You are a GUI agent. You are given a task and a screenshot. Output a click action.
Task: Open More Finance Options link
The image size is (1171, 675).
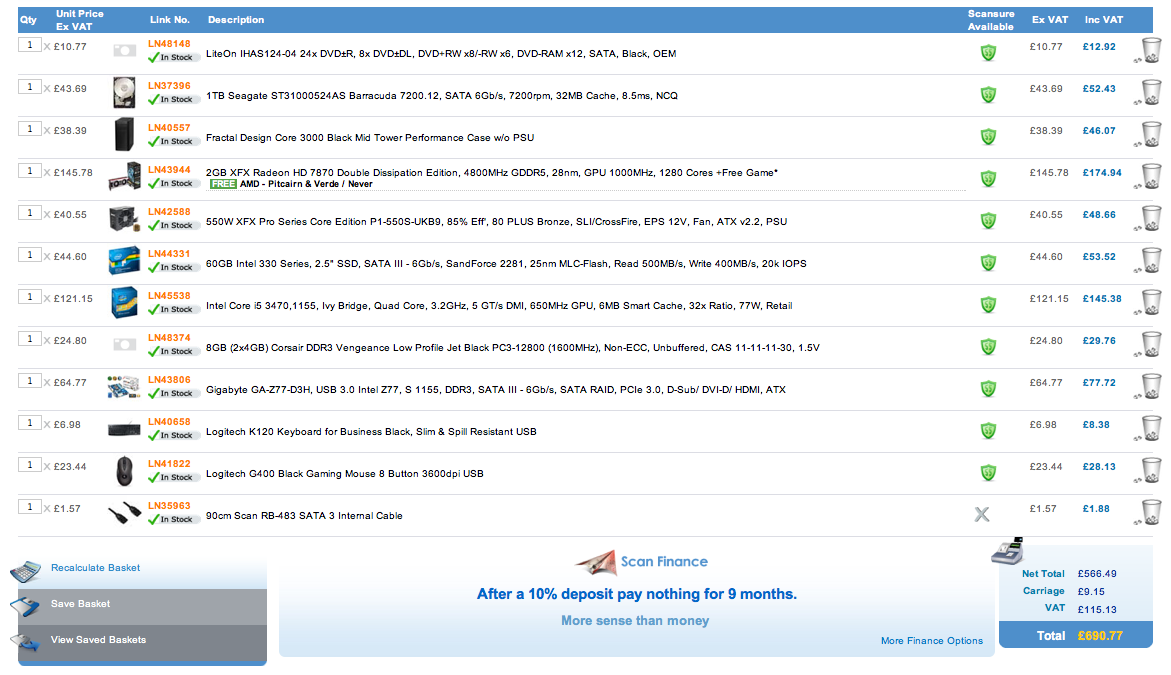pyautogui.click(x=932, y=641)
